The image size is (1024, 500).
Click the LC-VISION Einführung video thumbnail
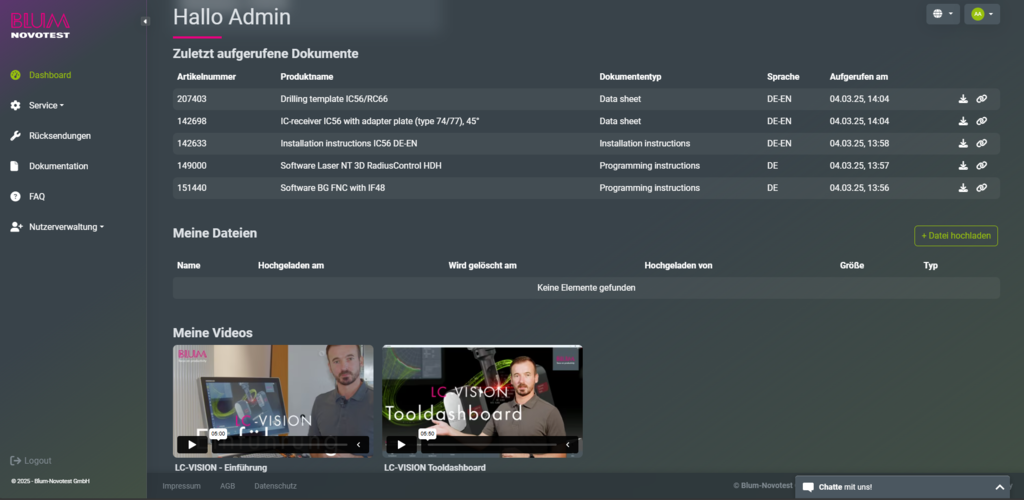tap(273, 401)
